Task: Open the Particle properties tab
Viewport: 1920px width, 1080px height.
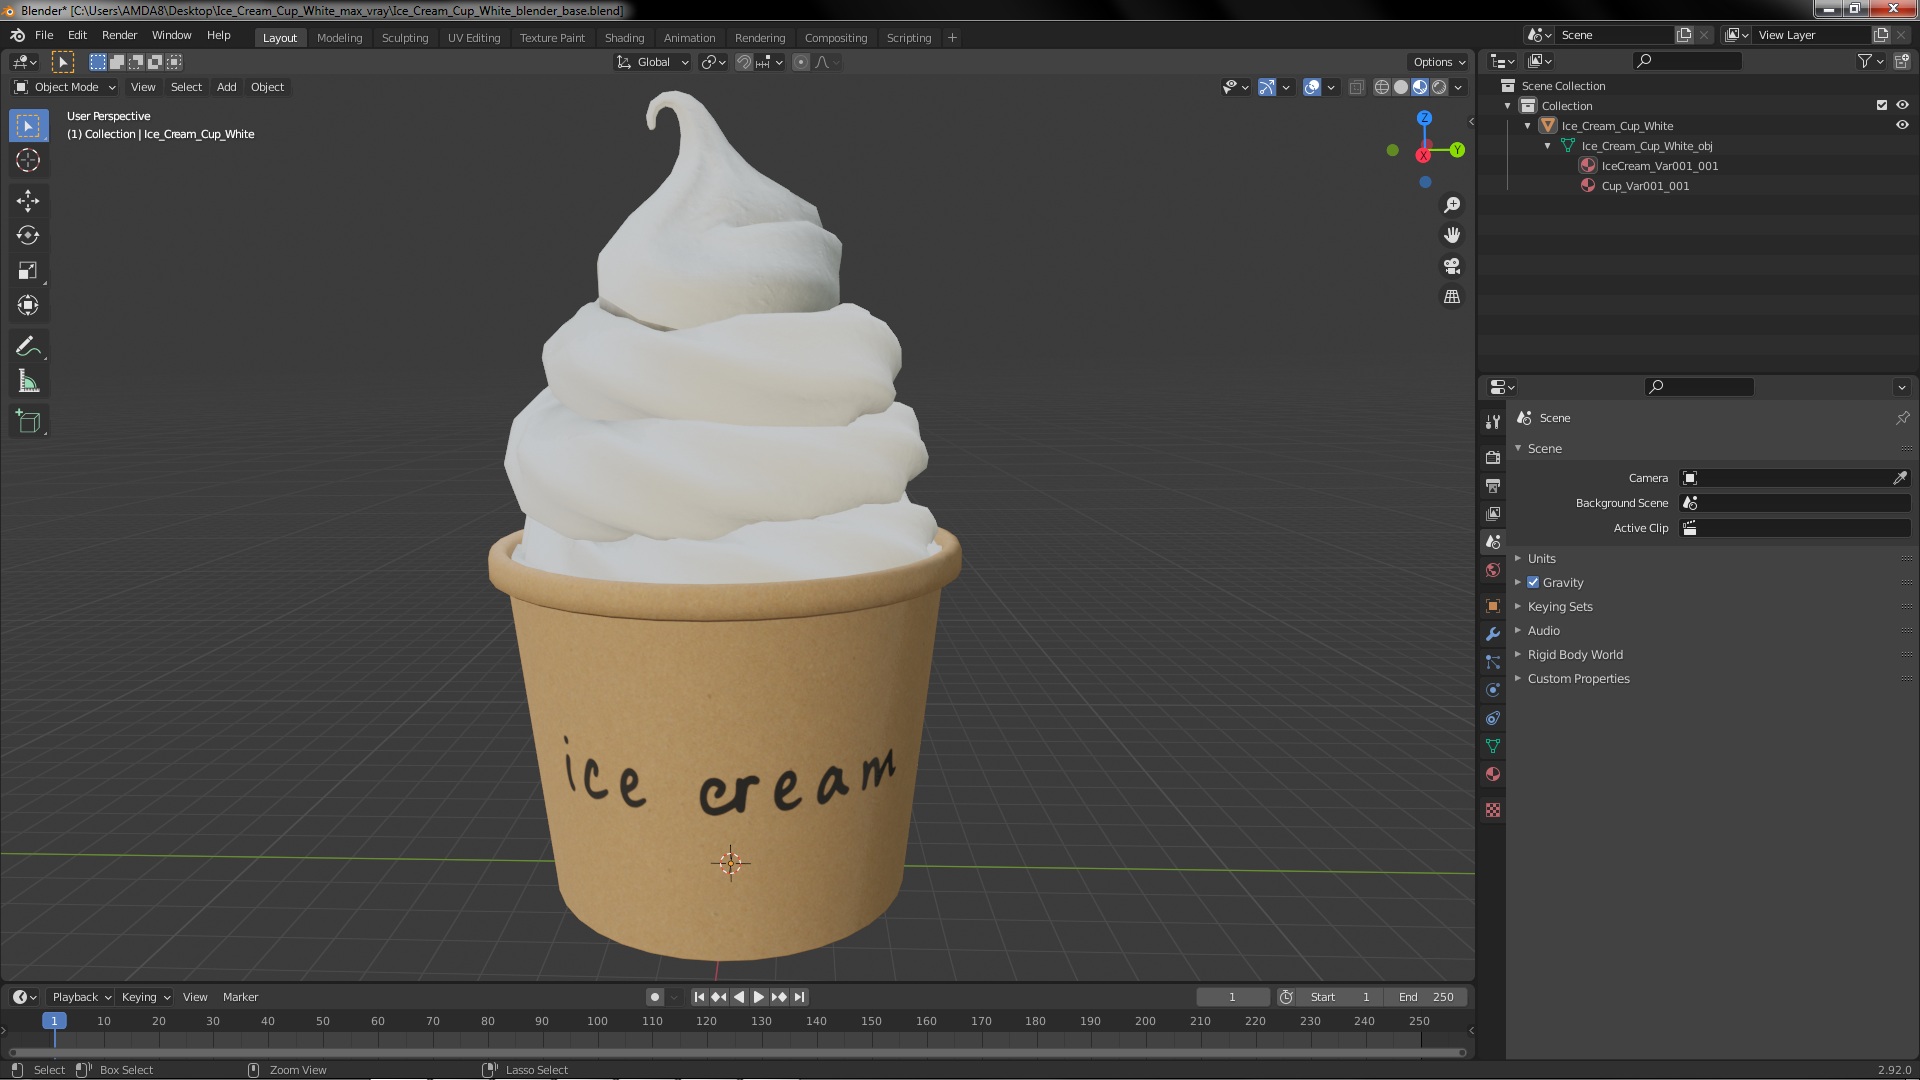Action: coord(1493,662)
